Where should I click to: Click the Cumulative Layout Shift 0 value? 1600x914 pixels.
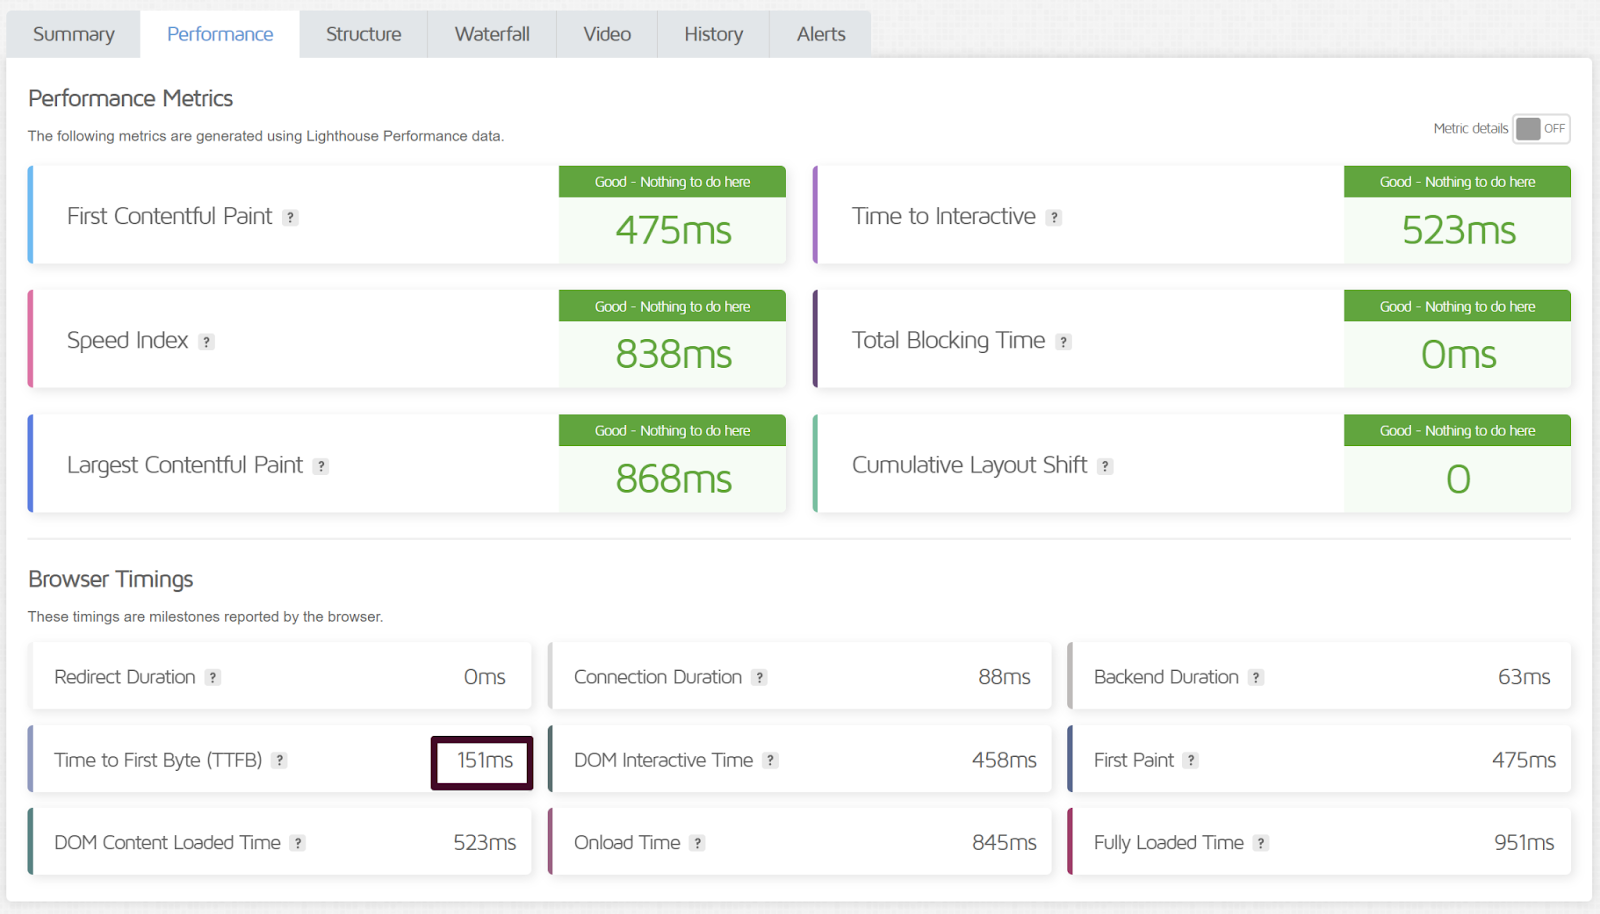(1458, 478)
